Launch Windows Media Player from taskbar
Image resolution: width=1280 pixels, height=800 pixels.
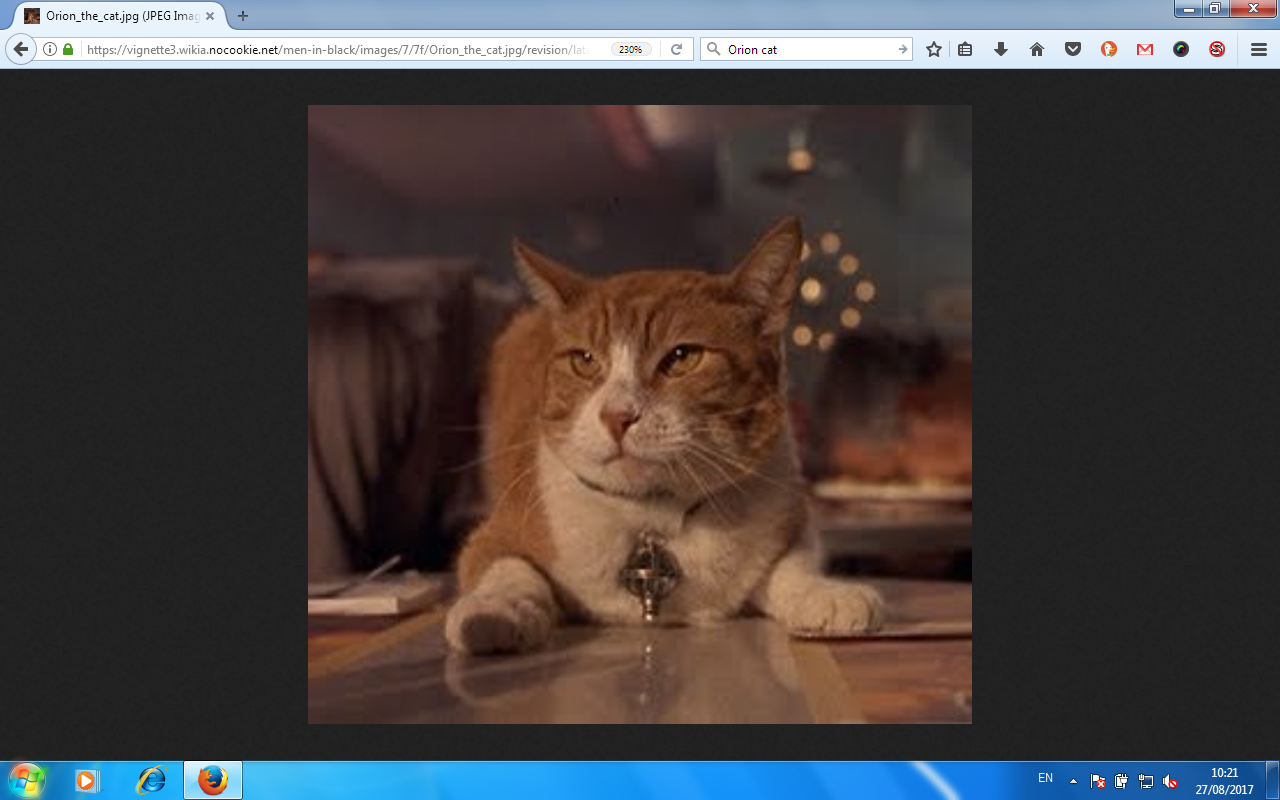(88, 780)
